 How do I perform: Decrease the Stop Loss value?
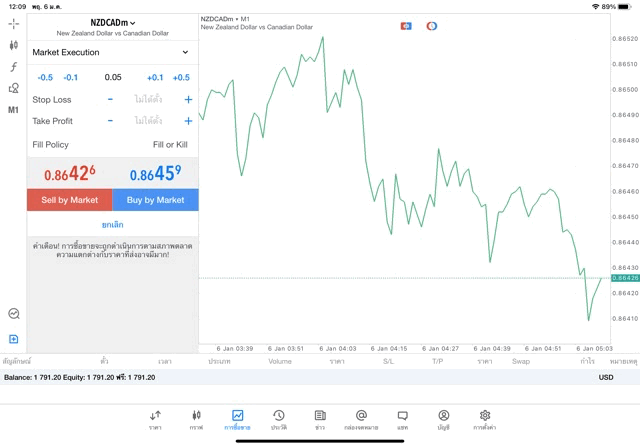(x=110, y=99)
